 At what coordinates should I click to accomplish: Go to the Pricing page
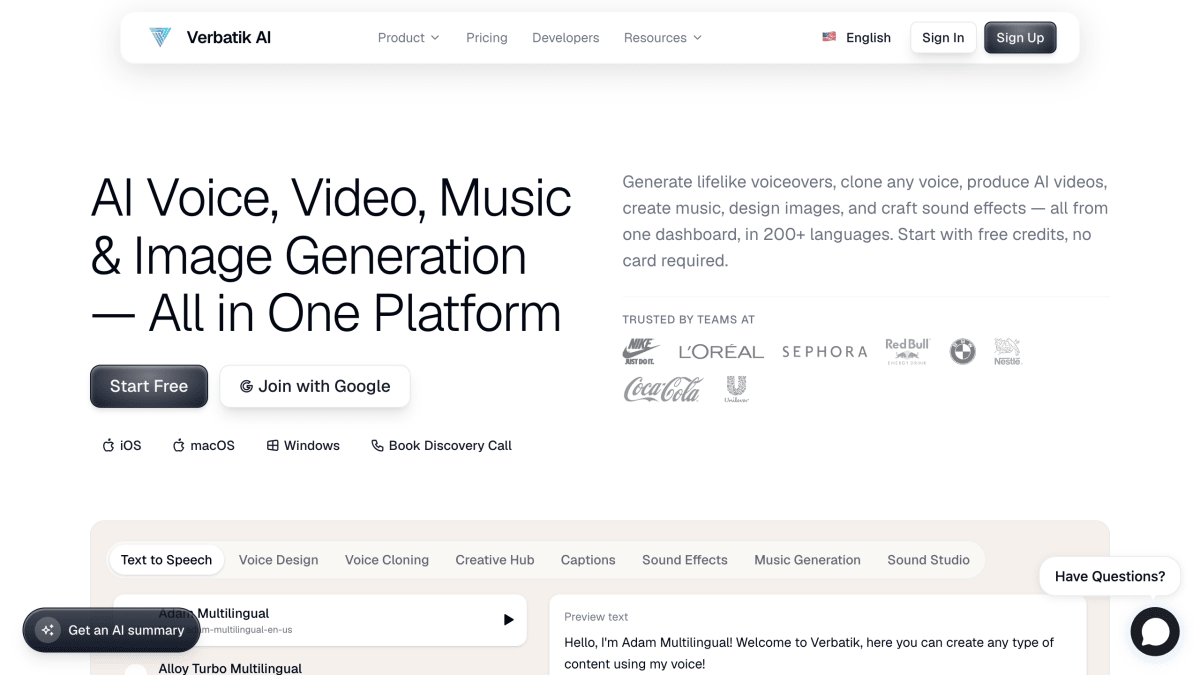coord(487,38)
